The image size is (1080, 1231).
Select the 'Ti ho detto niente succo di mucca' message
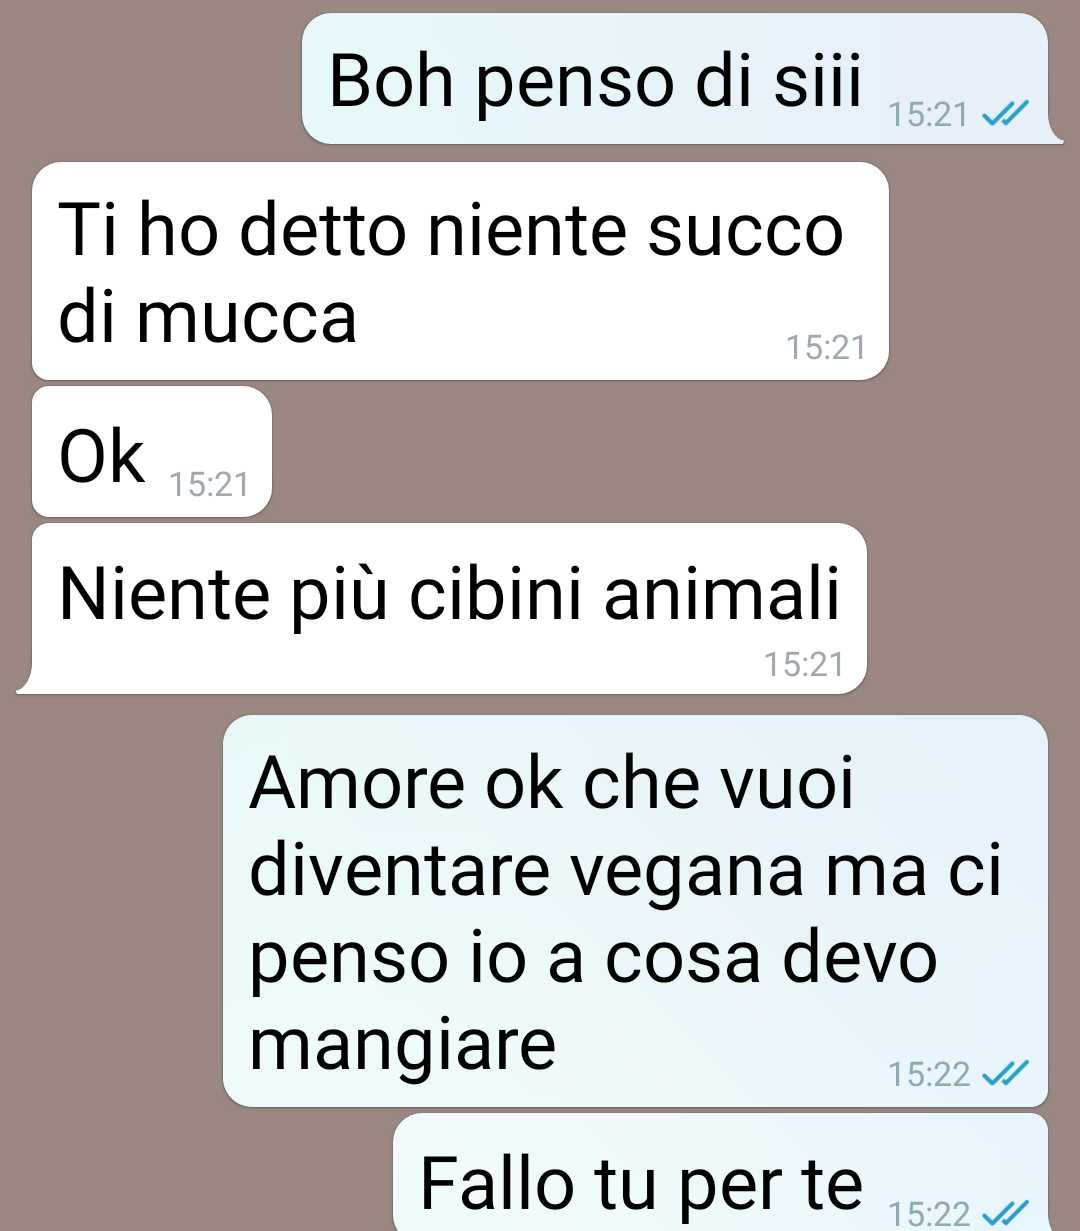(x=460, y=271)
